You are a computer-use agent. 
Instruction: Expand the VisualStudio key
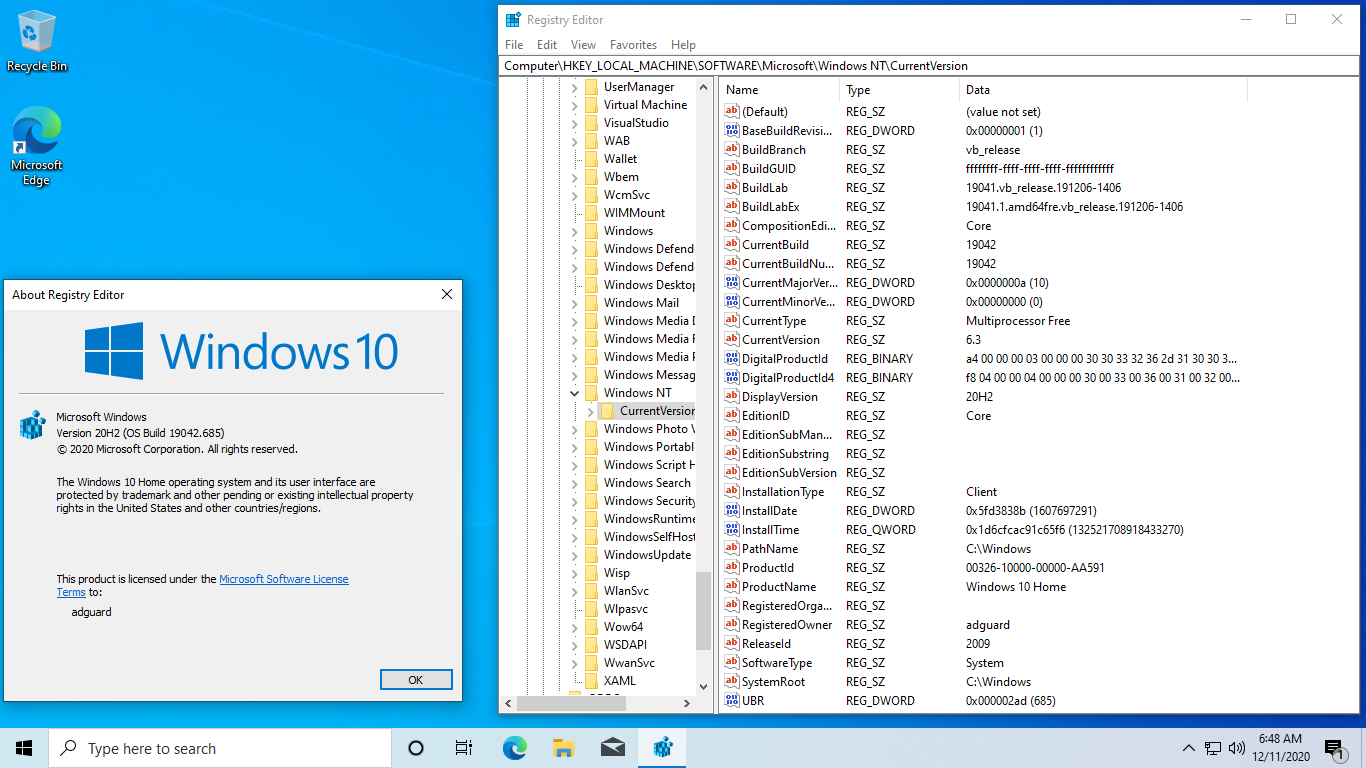(x=575, y=123)
